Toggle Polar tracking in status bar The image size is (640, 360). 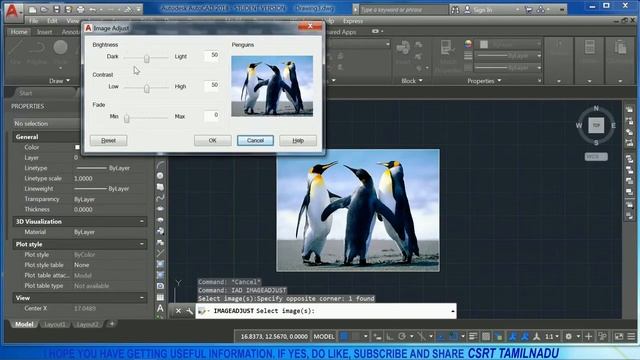click(402, 336)
